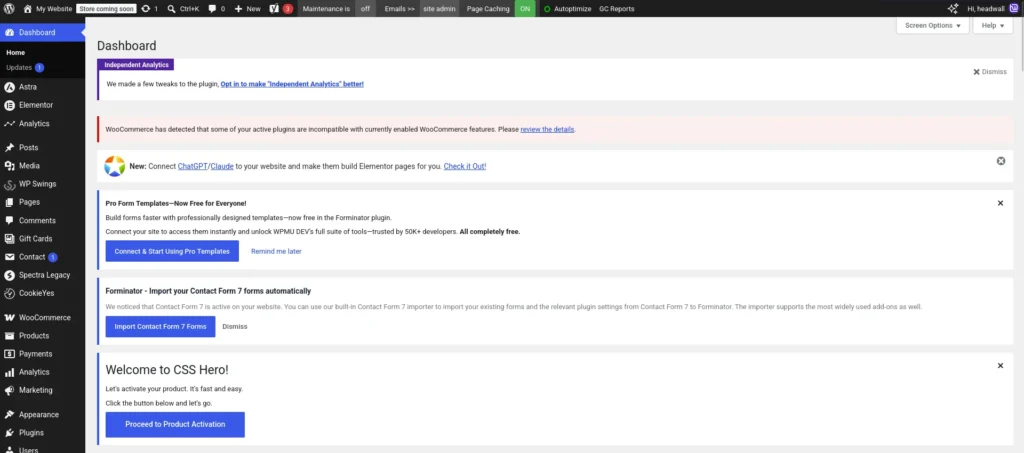Open Spectra Legacy menu

click(42, 275)
